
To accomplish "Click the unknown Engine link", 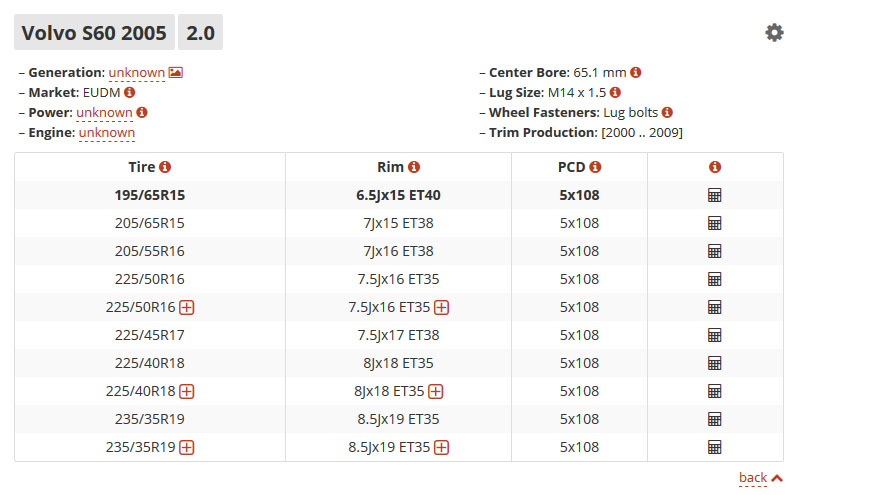I will 107,132.
